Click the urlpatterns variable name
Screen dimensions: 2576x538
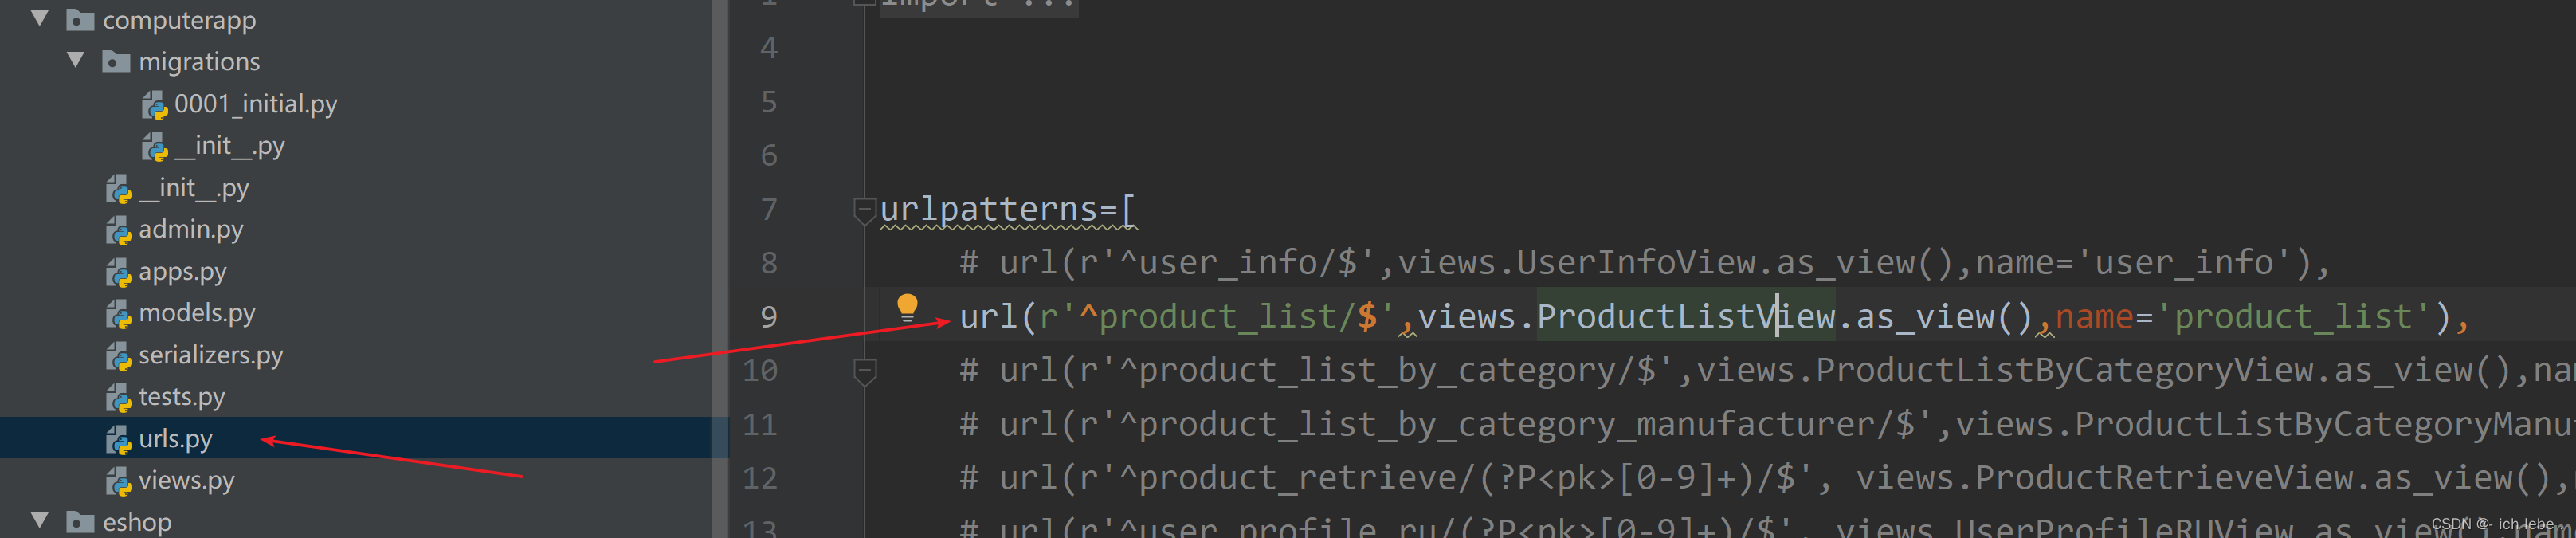(989, 209)
